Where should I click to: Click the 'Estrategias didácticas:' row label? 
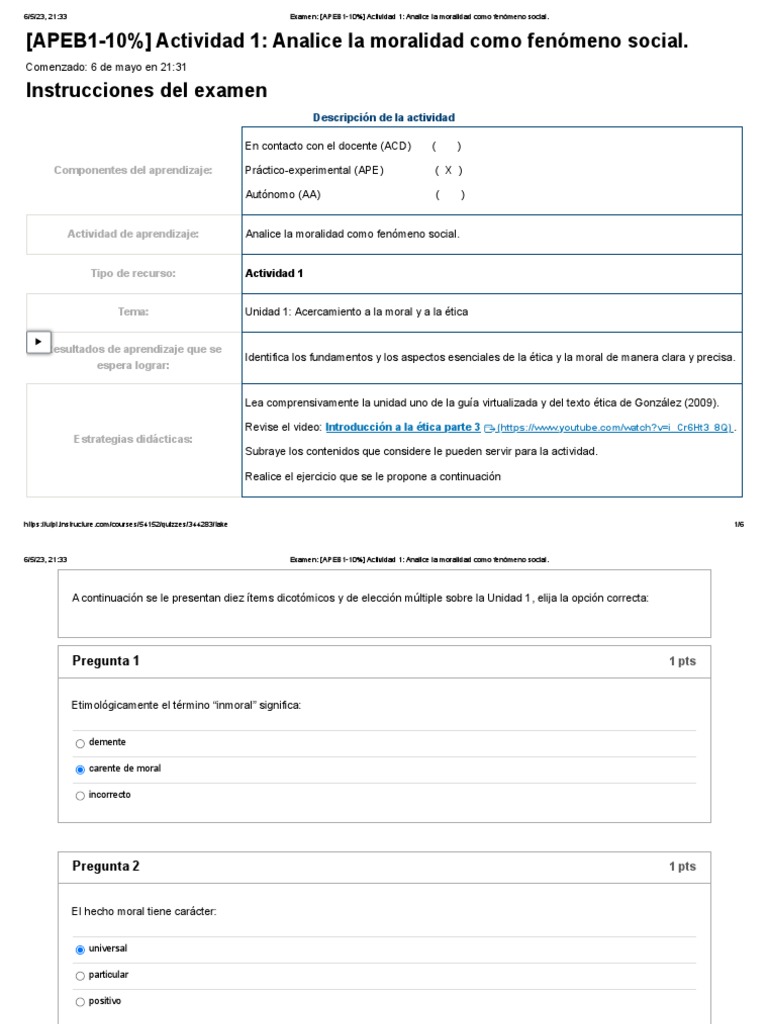133,438
